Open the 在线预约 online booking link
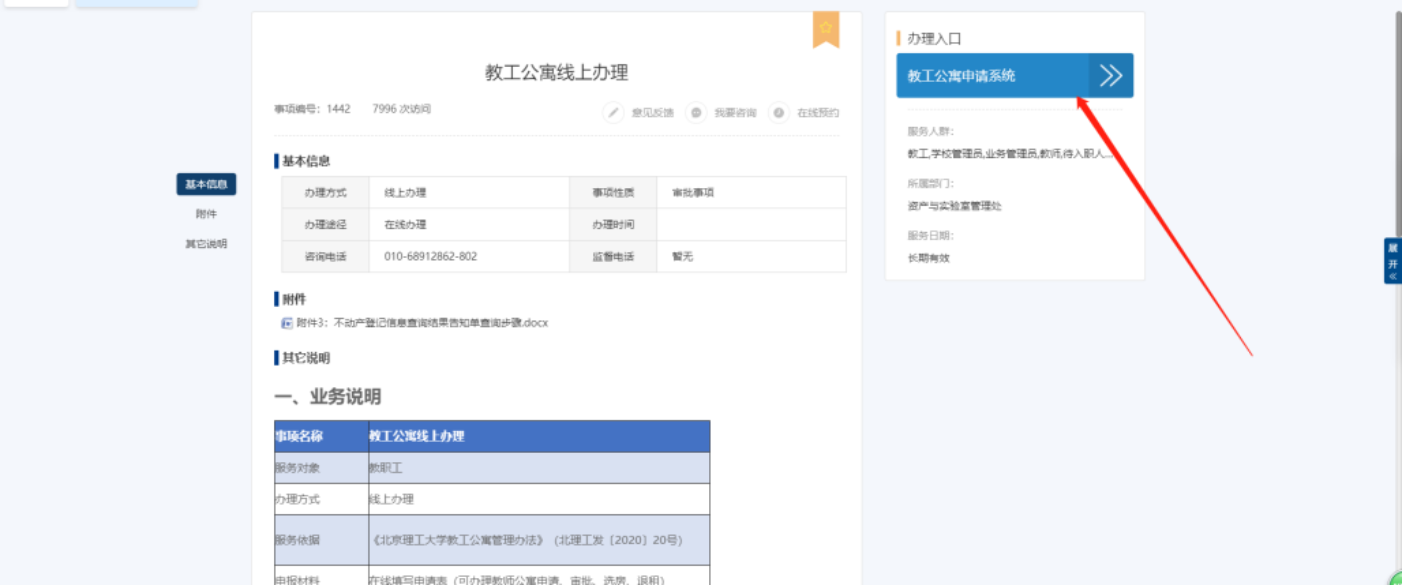 pyautogui.click(x=817, y=113)
